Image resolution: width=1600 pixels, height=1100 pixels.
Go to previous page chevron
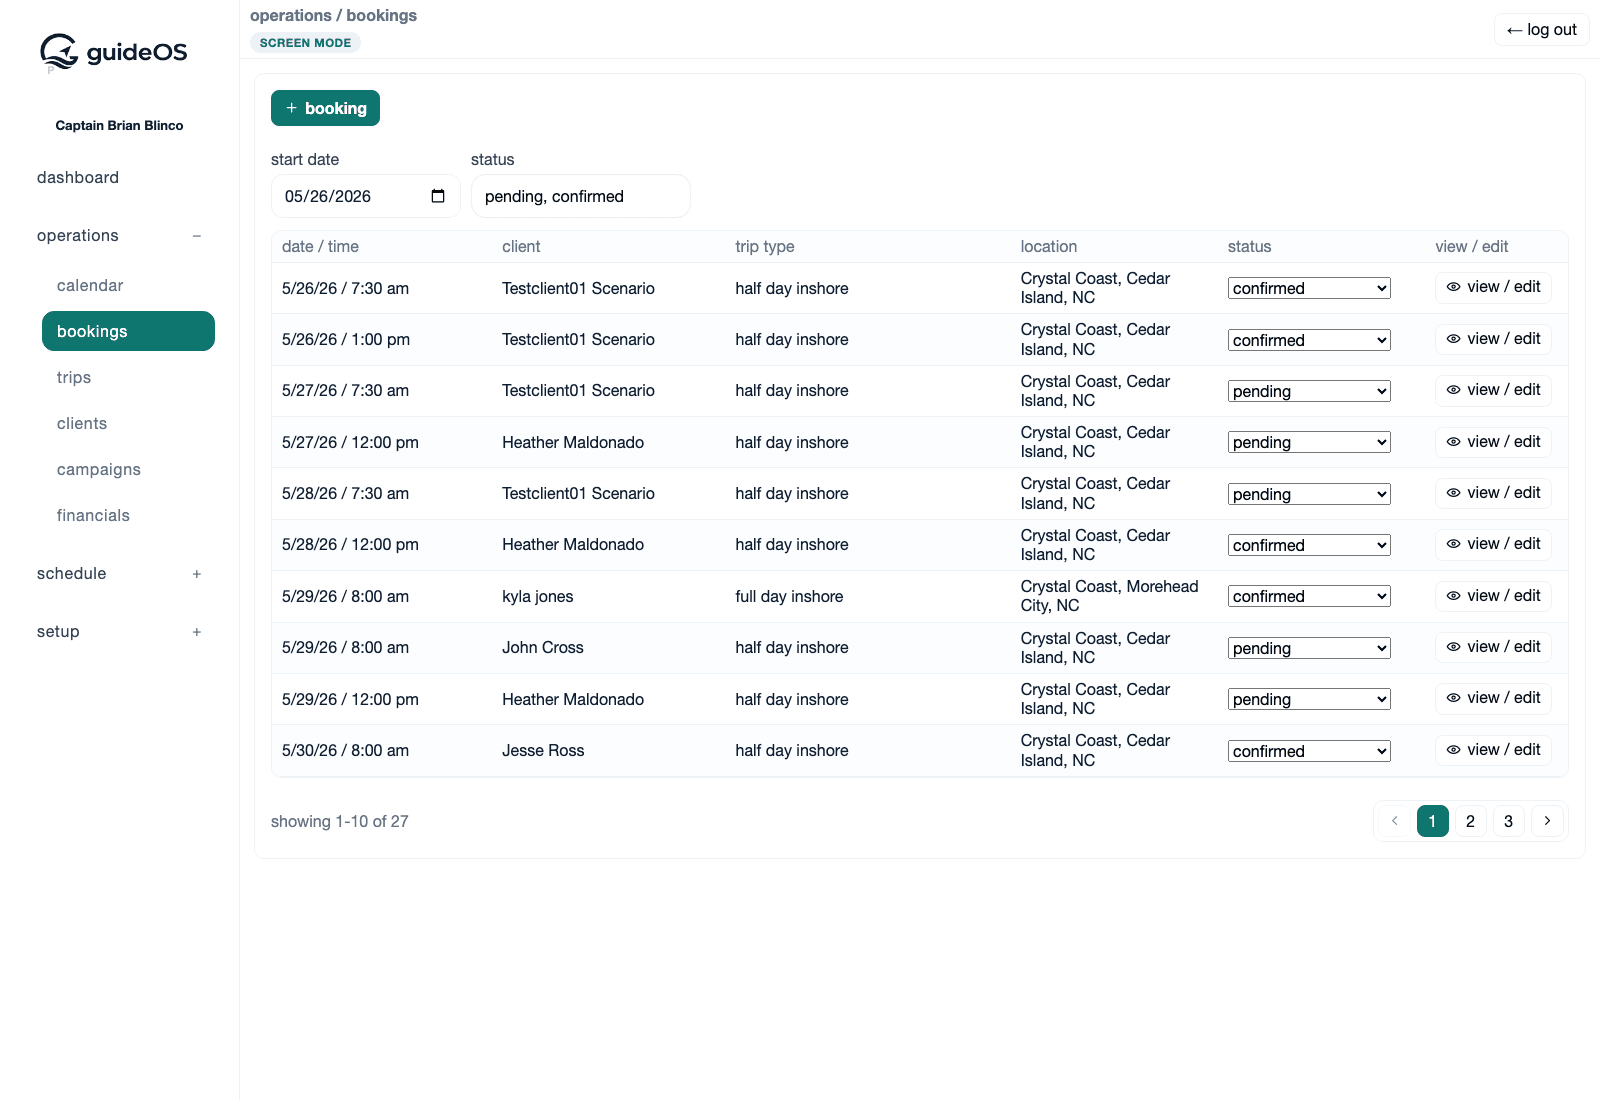click(x=1394, y=821)
